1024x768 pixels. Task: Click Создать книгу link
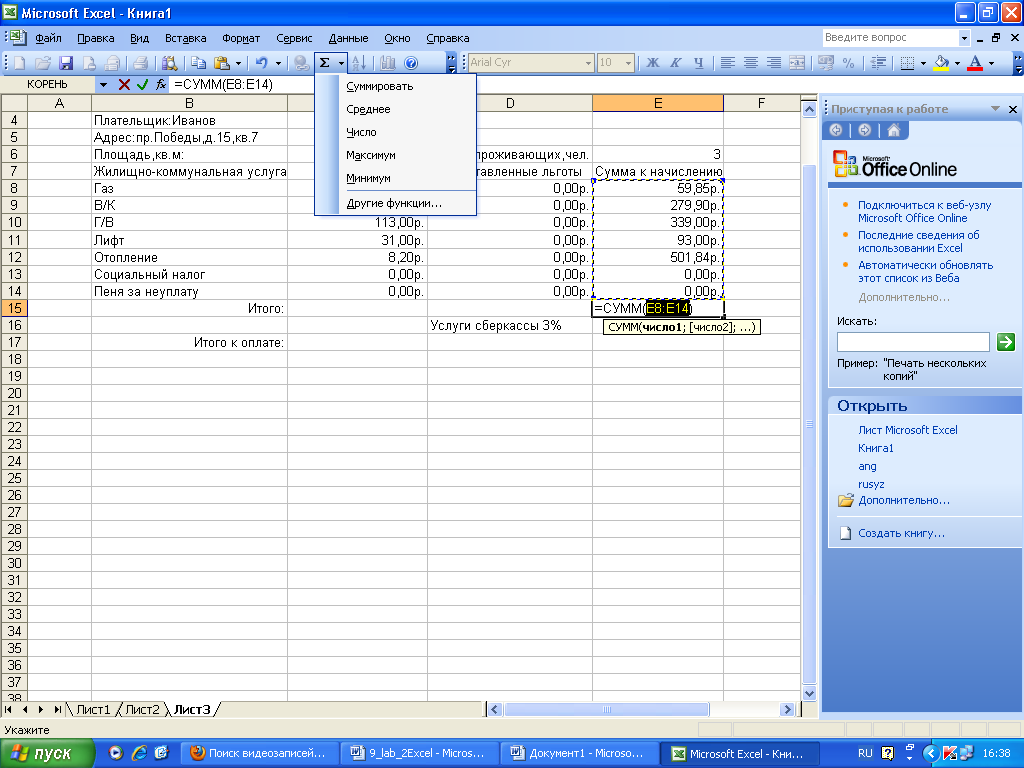[x=901, y=533]
